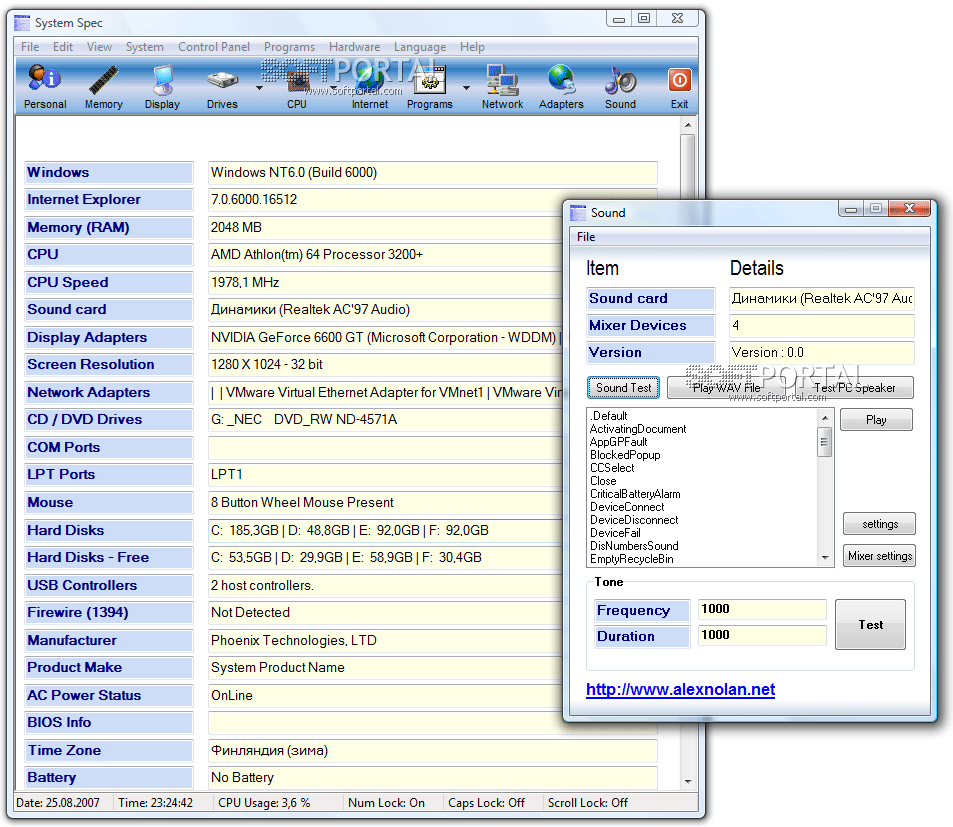Screen dimensions: 953x827
Task: Click the Frequency value field
Action: [762, 609]
